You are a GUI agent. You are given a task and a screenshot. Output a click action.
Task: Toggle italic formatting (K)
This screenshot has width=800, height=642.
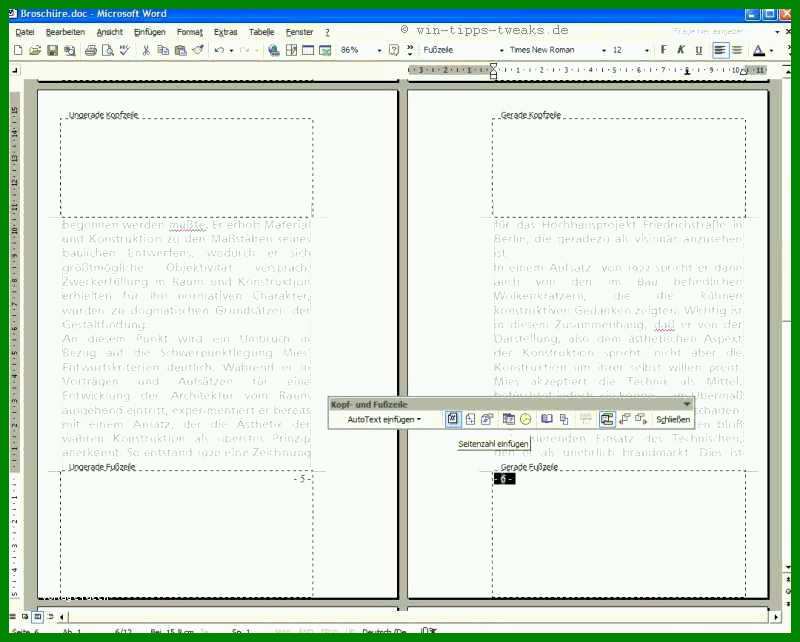pos(681,50)
